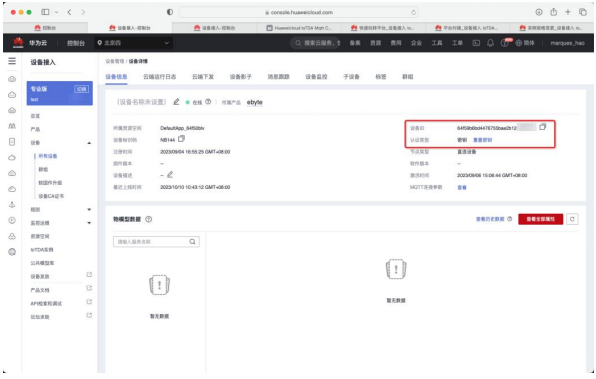Open external link icon beside API检索和调试
The width and height of the screenshot is (596, 379).
(89, 302)
